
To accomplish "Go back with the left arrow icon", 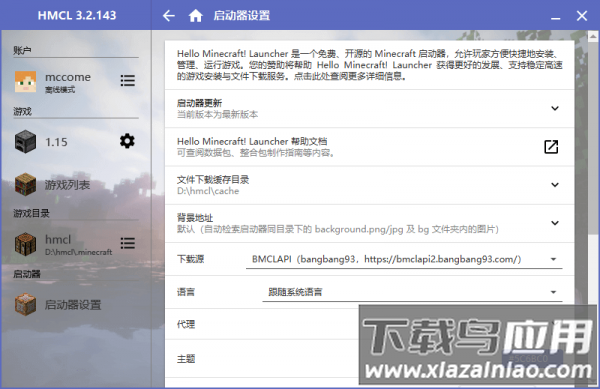I will pos(168,16).
